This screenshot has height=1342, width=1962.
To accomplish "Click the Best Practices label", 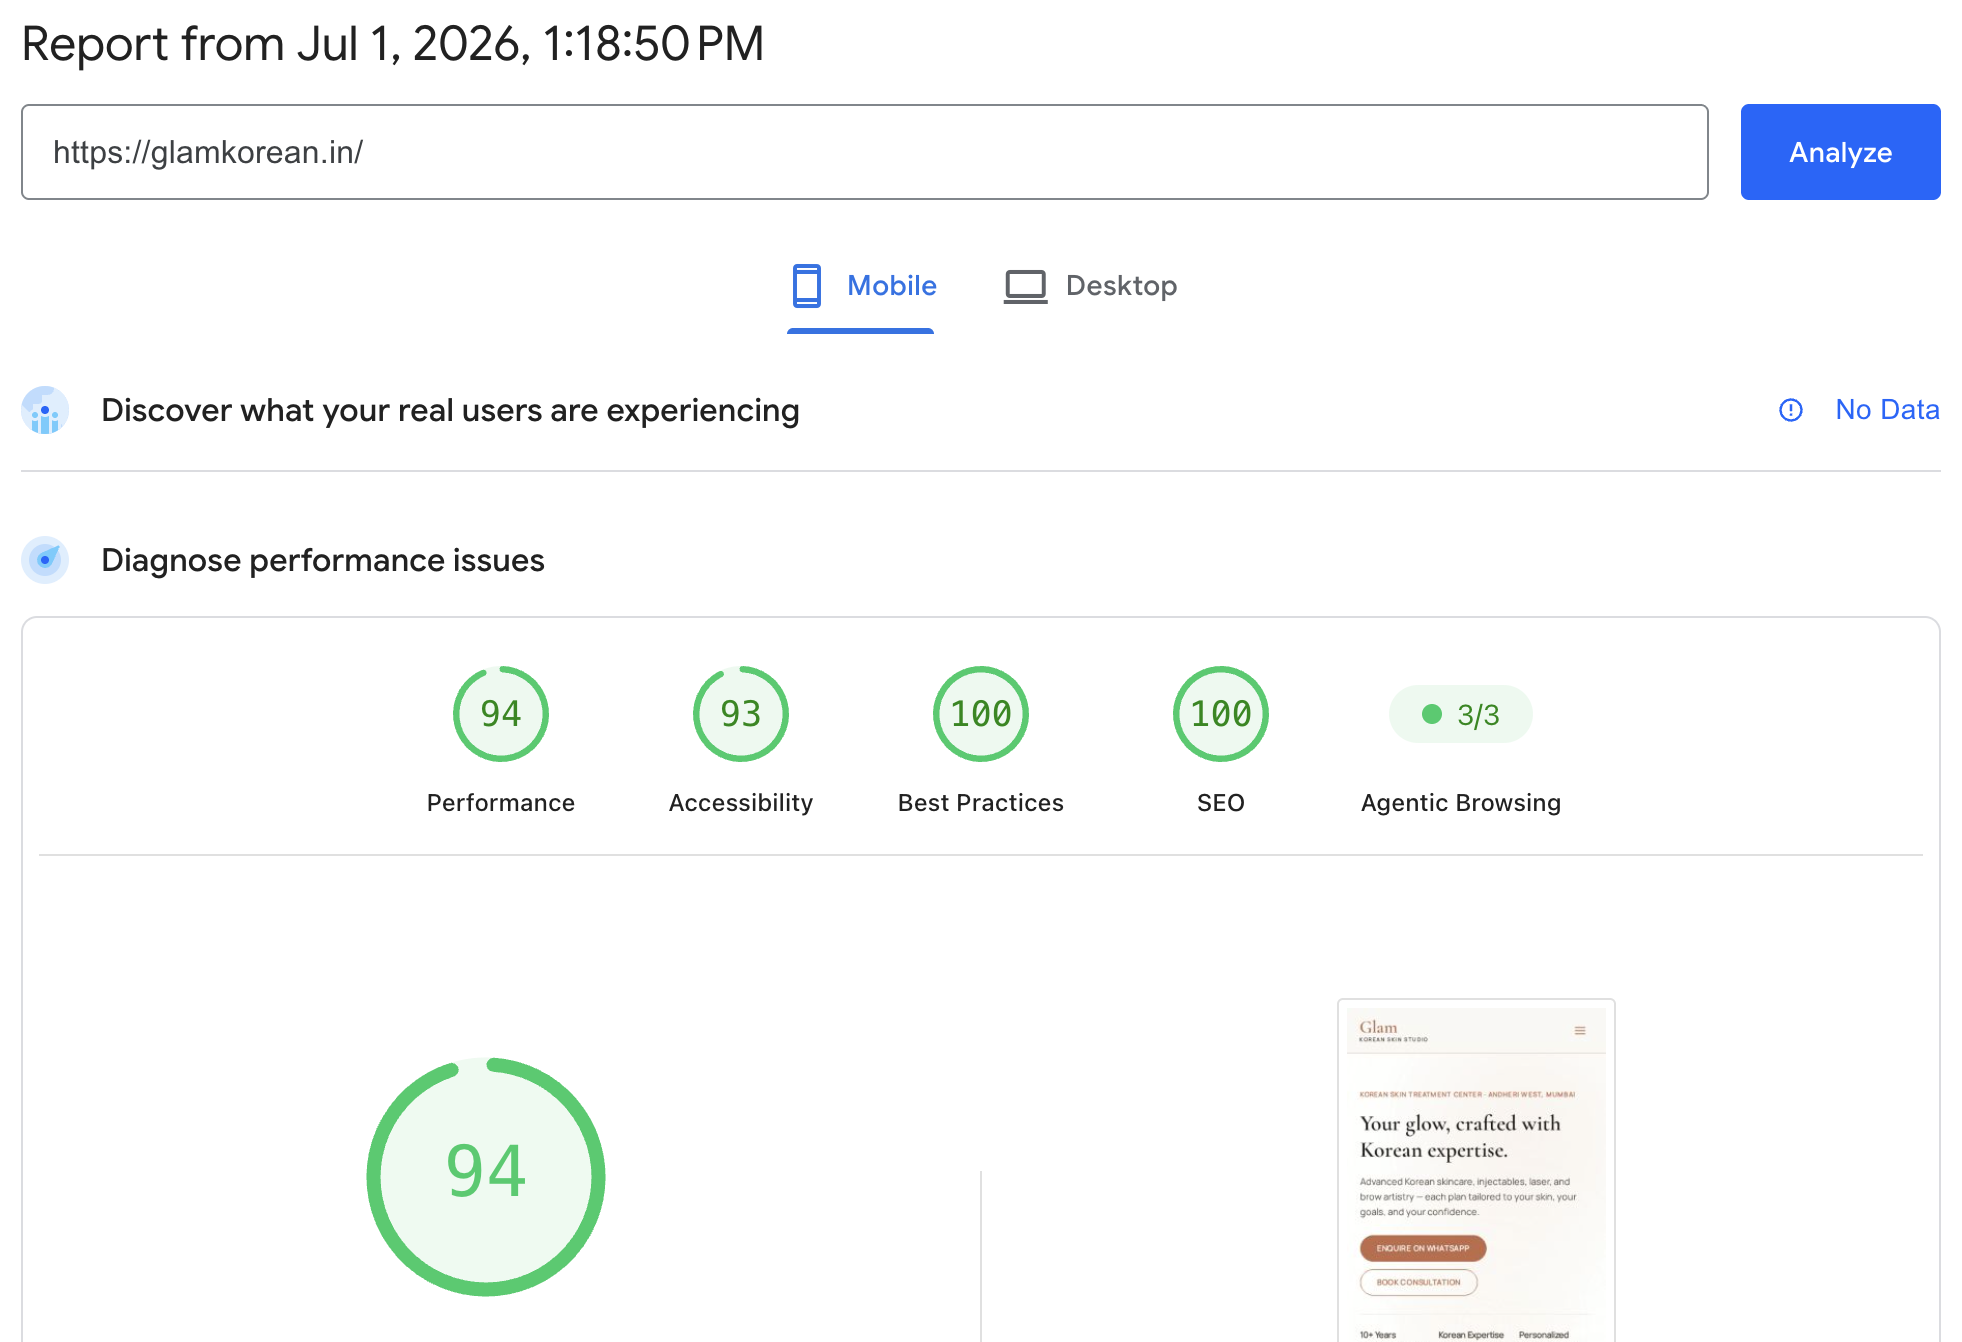I will pyautogui.click(x=981, y=803).
